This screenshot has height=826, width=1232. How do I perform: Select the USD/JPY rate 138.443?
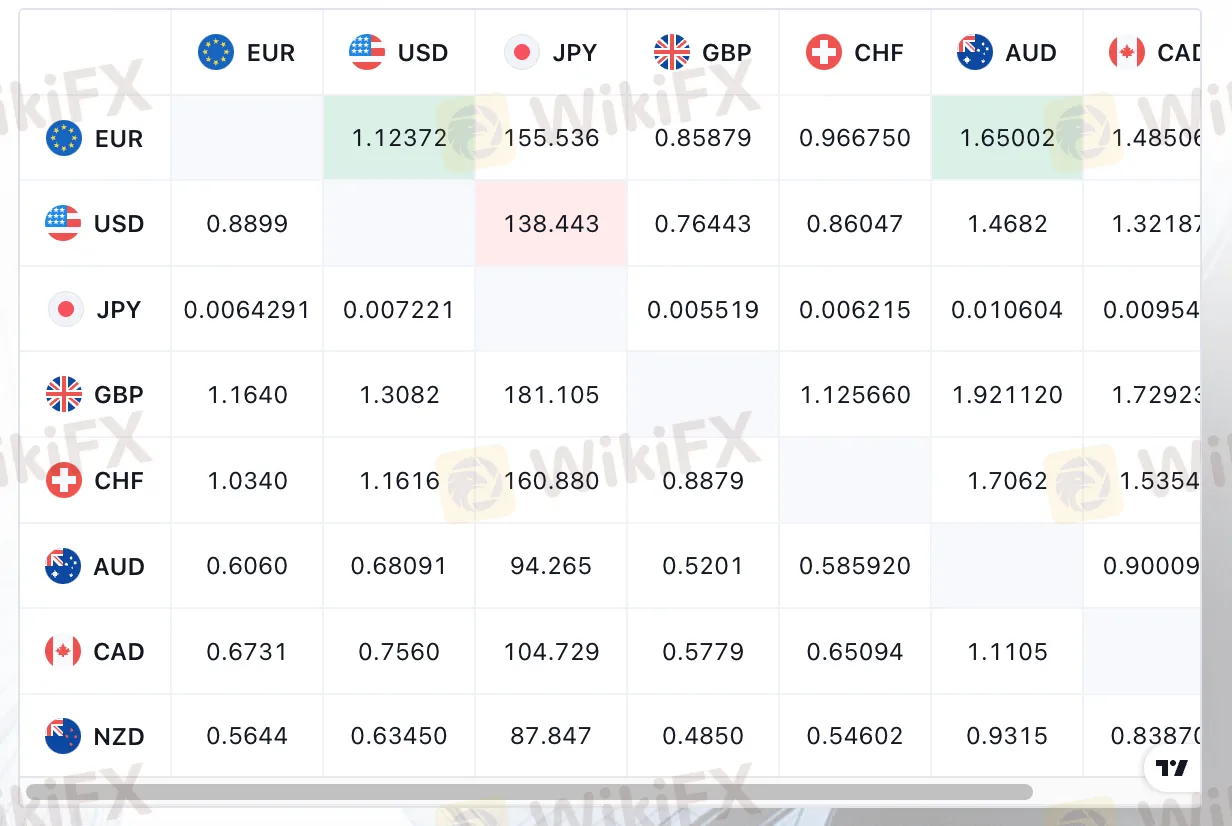[551, 224]
